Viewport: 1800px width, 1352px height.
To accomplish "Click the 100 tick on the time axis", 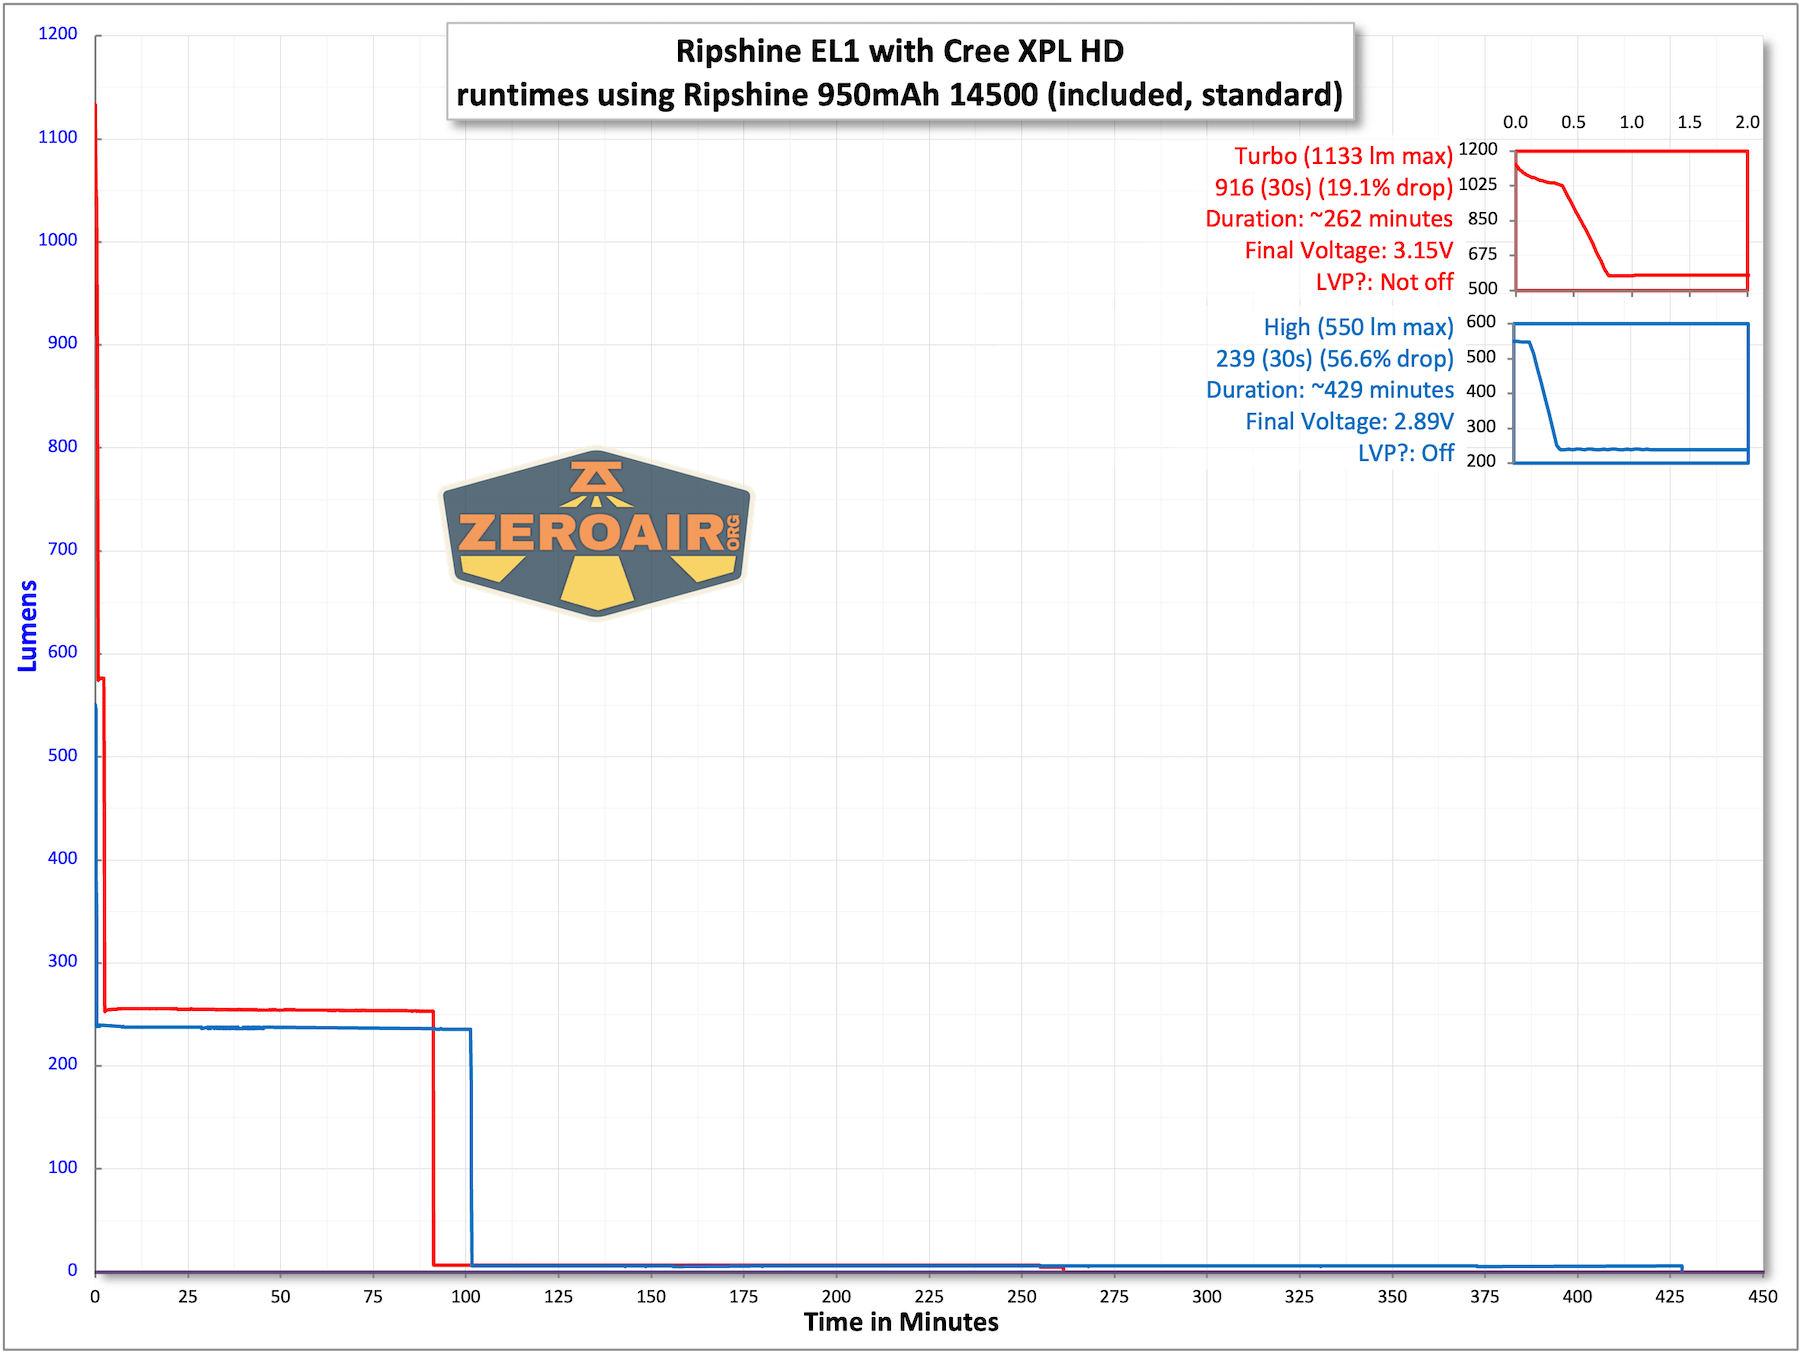I will (x=466, y=1297).
